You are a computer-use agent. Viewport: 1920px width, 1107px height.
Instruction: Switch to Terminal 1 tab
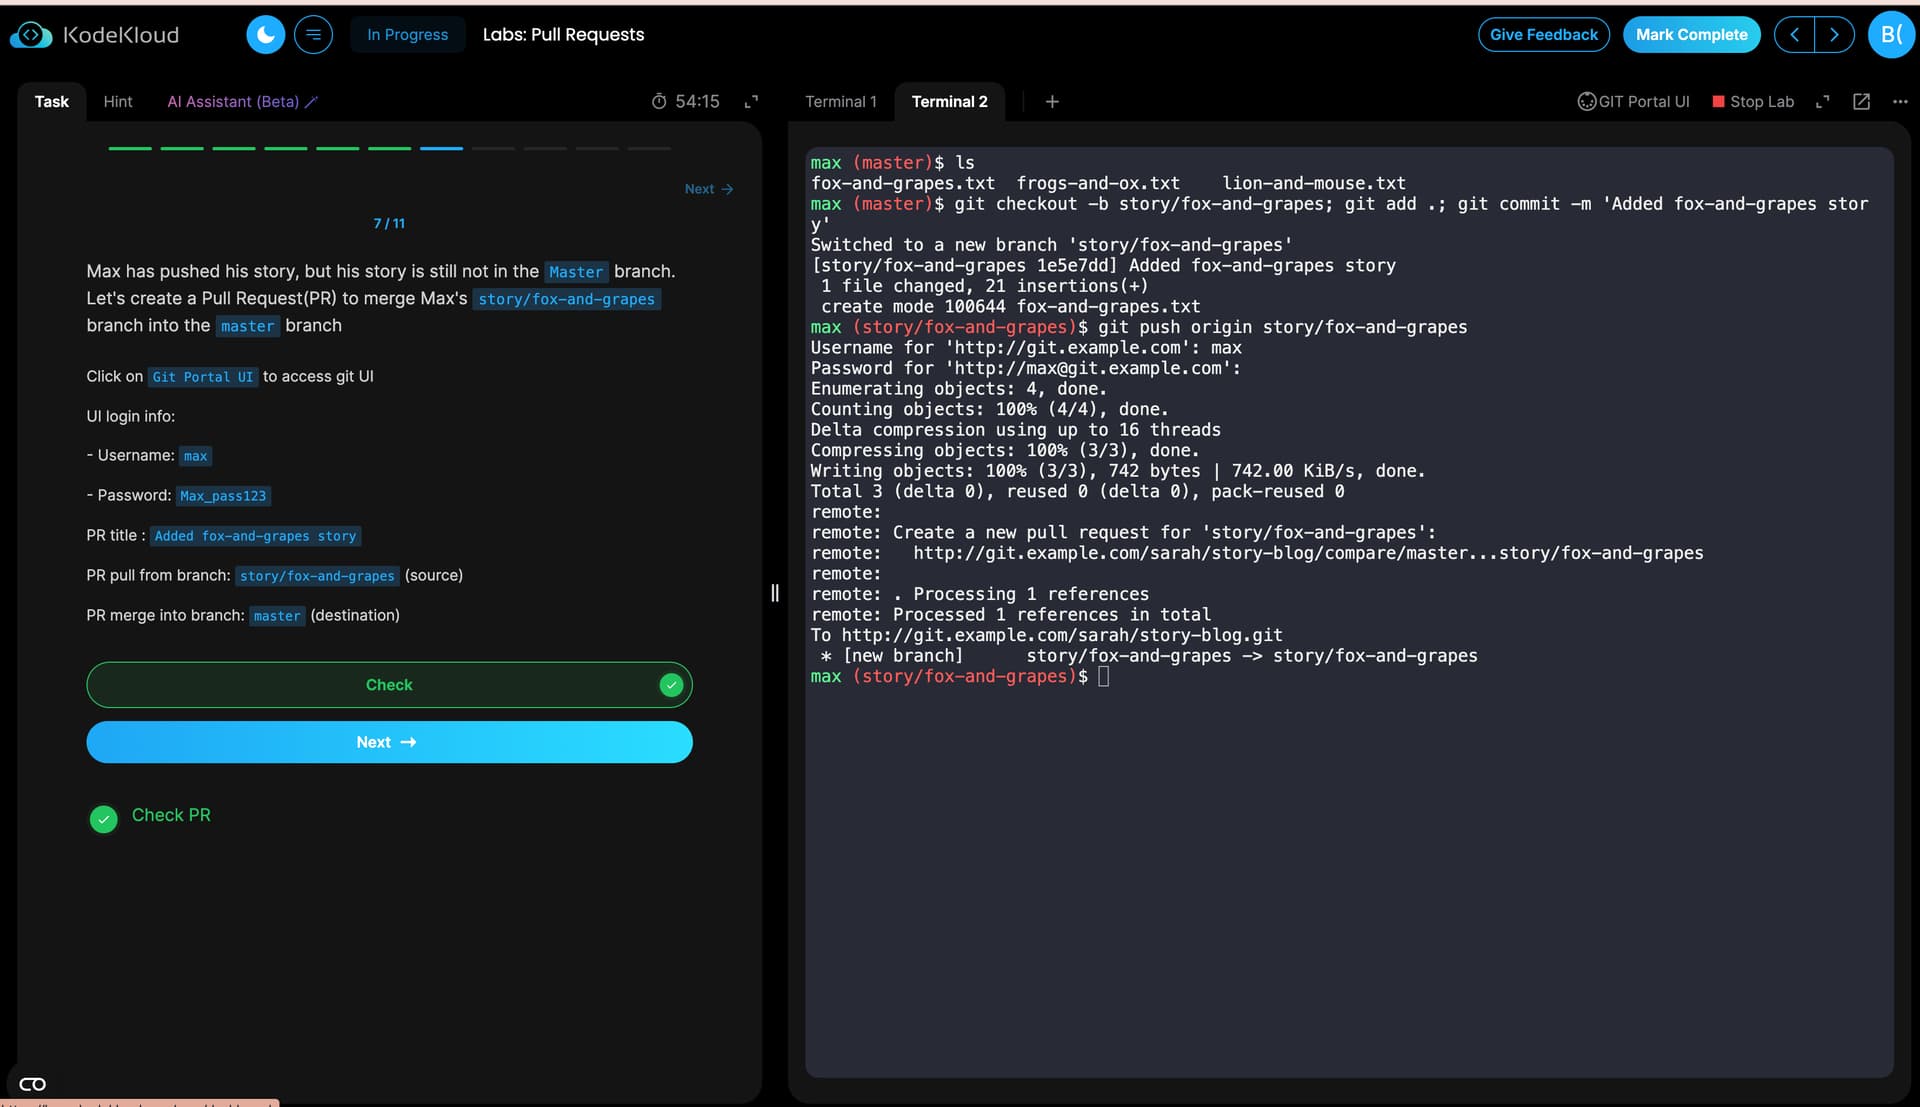840,101
